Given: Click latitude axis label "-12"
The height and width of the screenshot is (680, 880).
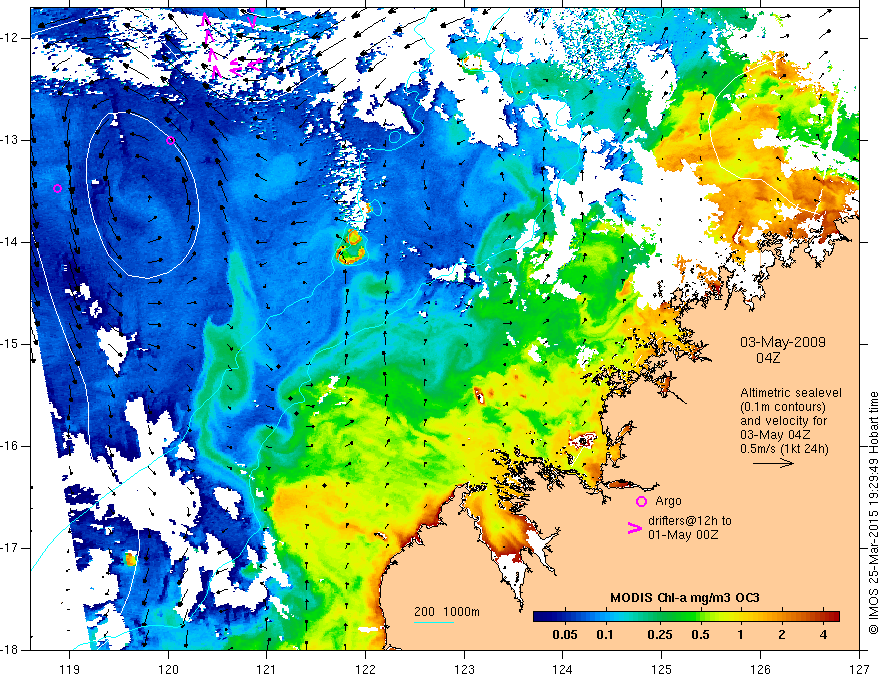Looking at the screenshot, I should point(10,38).
